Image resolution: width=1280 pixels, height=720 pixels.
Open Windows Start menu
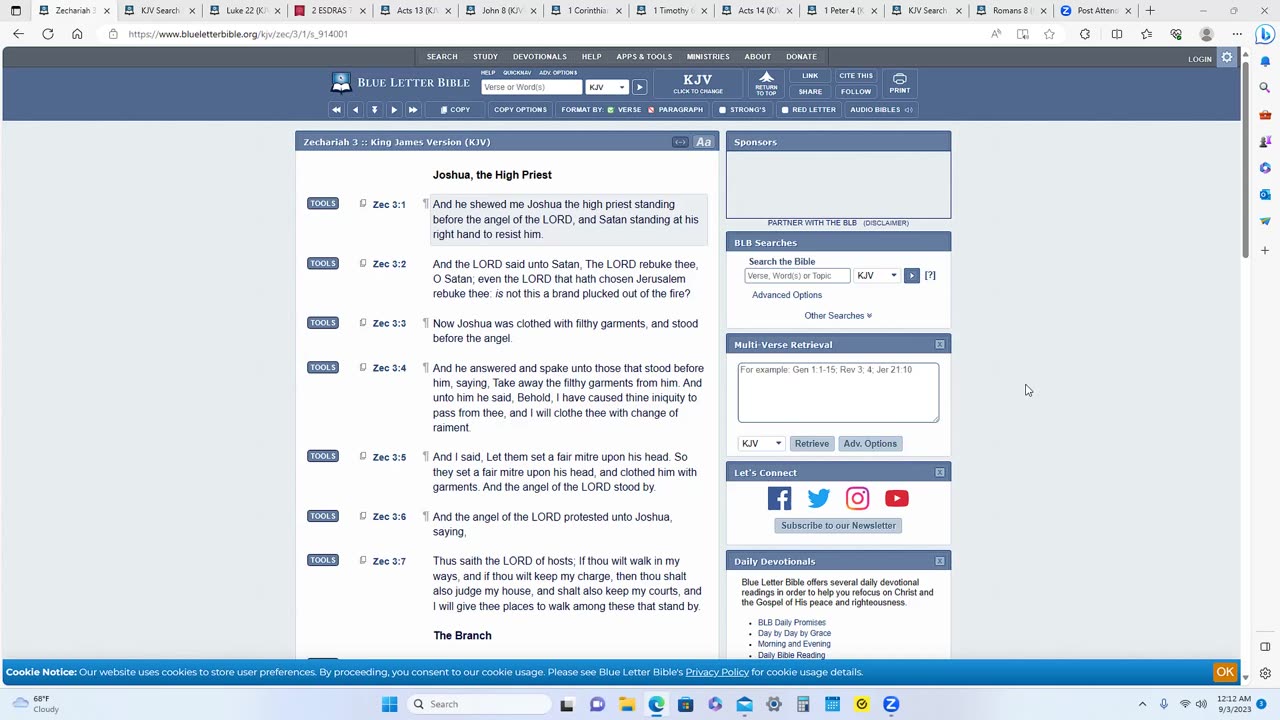389,704
